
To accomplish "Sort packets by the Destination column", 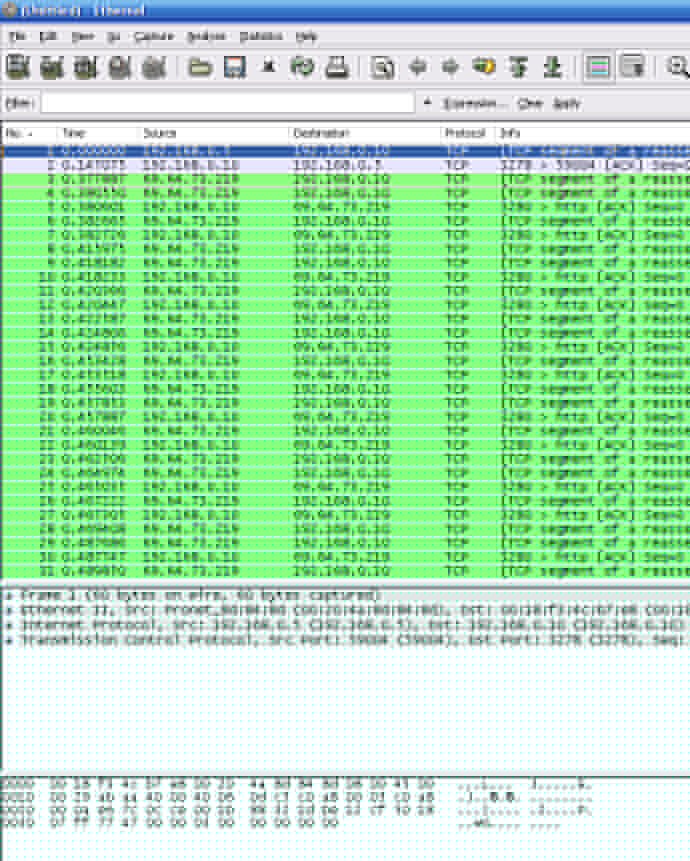I will pyautogui.click(x=365, y=133).
